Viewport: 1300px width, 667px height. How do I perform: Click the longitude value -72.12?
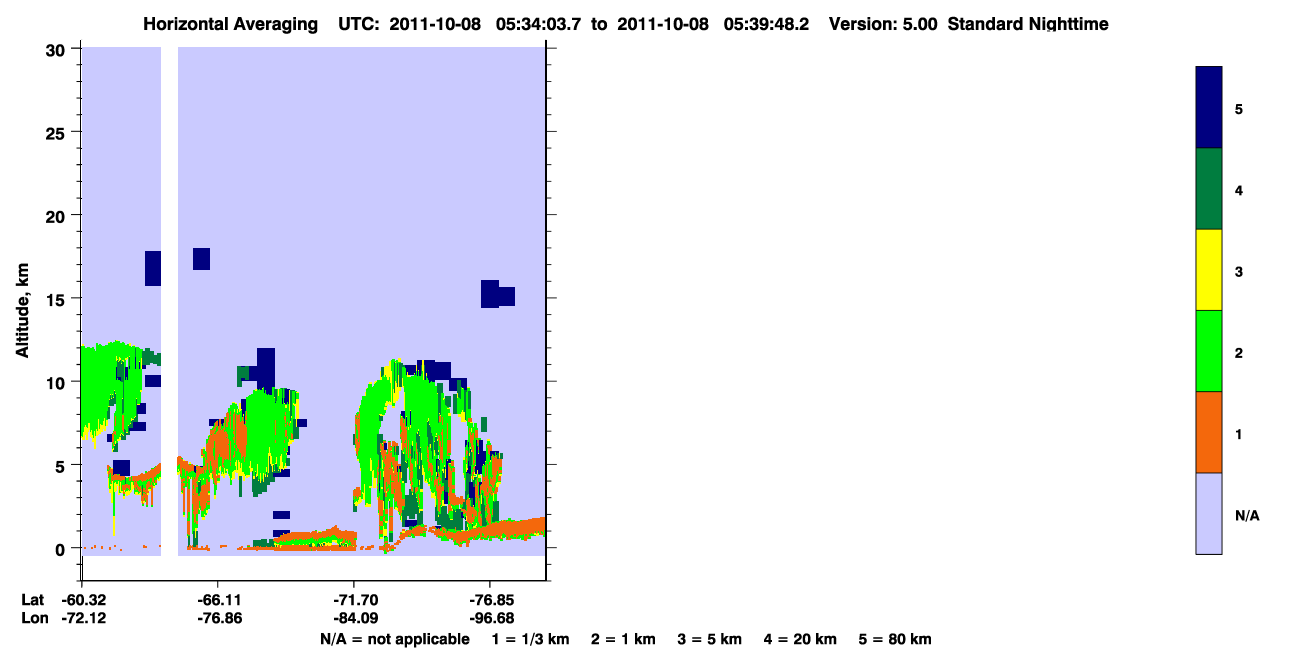pyautogui.click(x=83, y=618)
